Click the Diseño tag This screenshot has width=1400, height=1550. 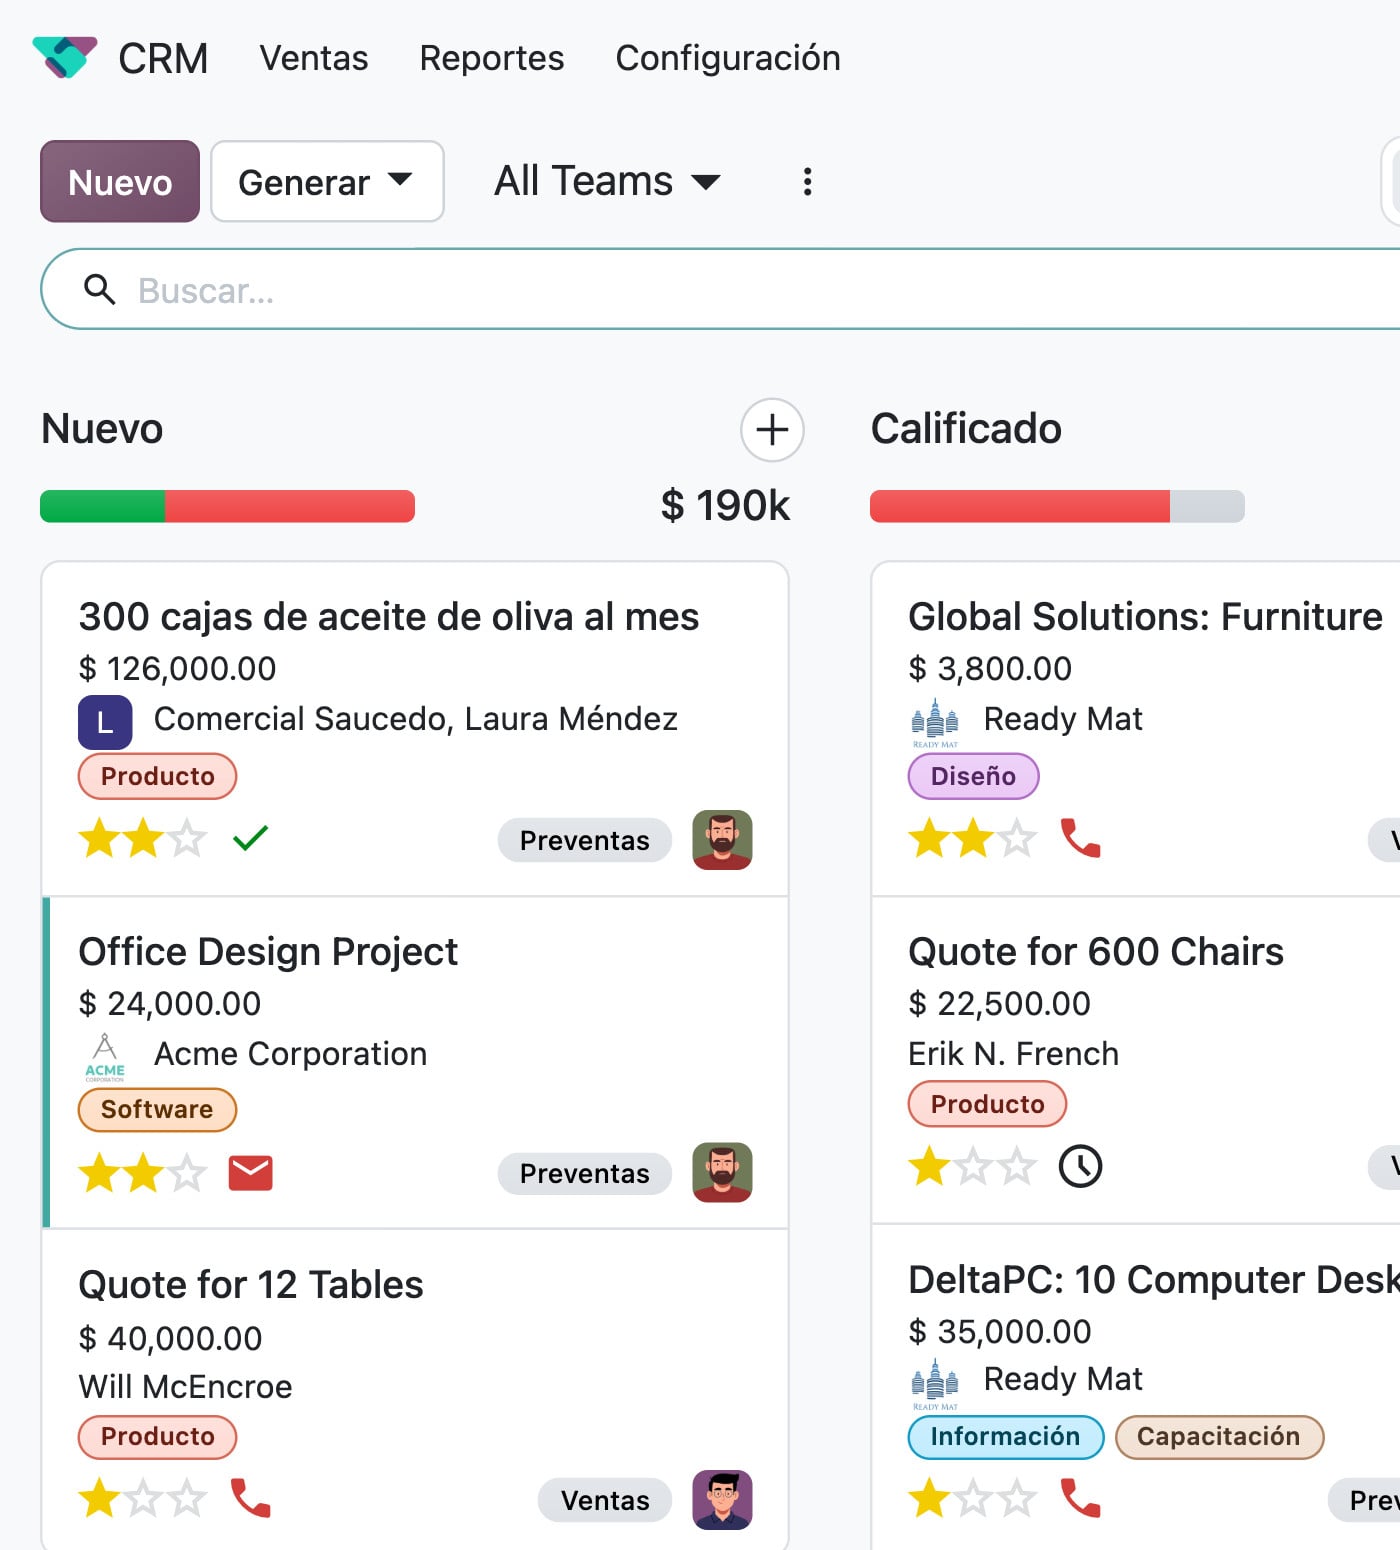tap(973, 776)
